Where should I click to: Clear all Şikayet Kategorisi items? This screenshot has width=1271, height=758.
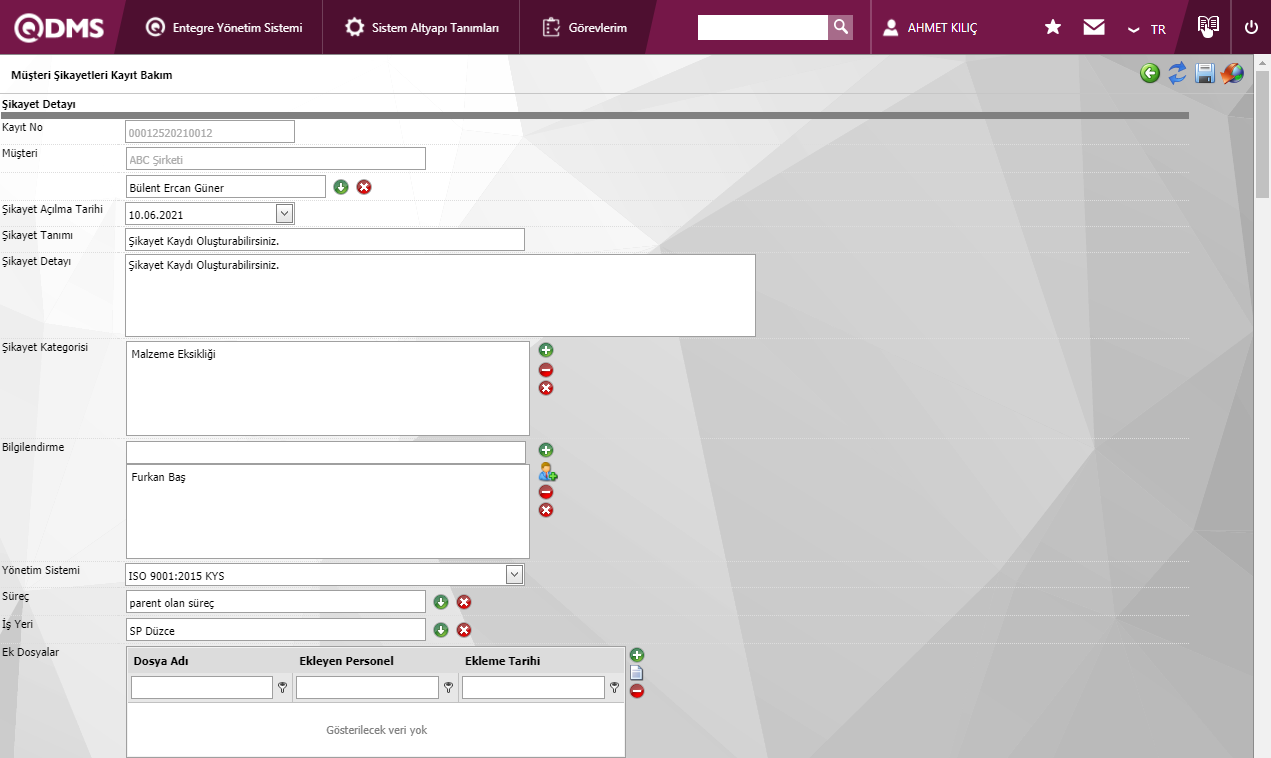546,388
